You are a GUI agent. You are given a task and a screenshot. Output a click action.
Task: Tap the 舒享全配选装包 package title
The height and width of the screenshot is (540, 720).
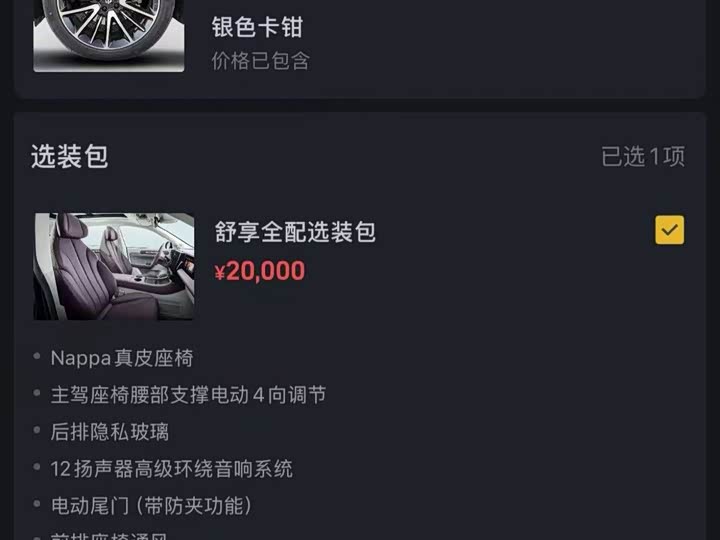pyautogui.click(x=295, y=231)
